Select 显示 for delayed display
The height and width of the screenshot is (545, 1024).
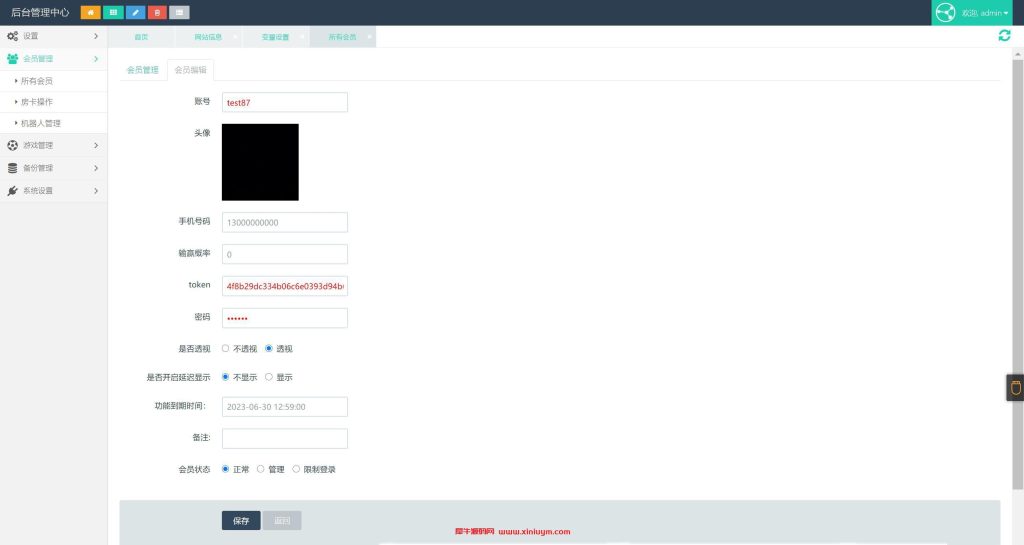click(x=269, y=377)
